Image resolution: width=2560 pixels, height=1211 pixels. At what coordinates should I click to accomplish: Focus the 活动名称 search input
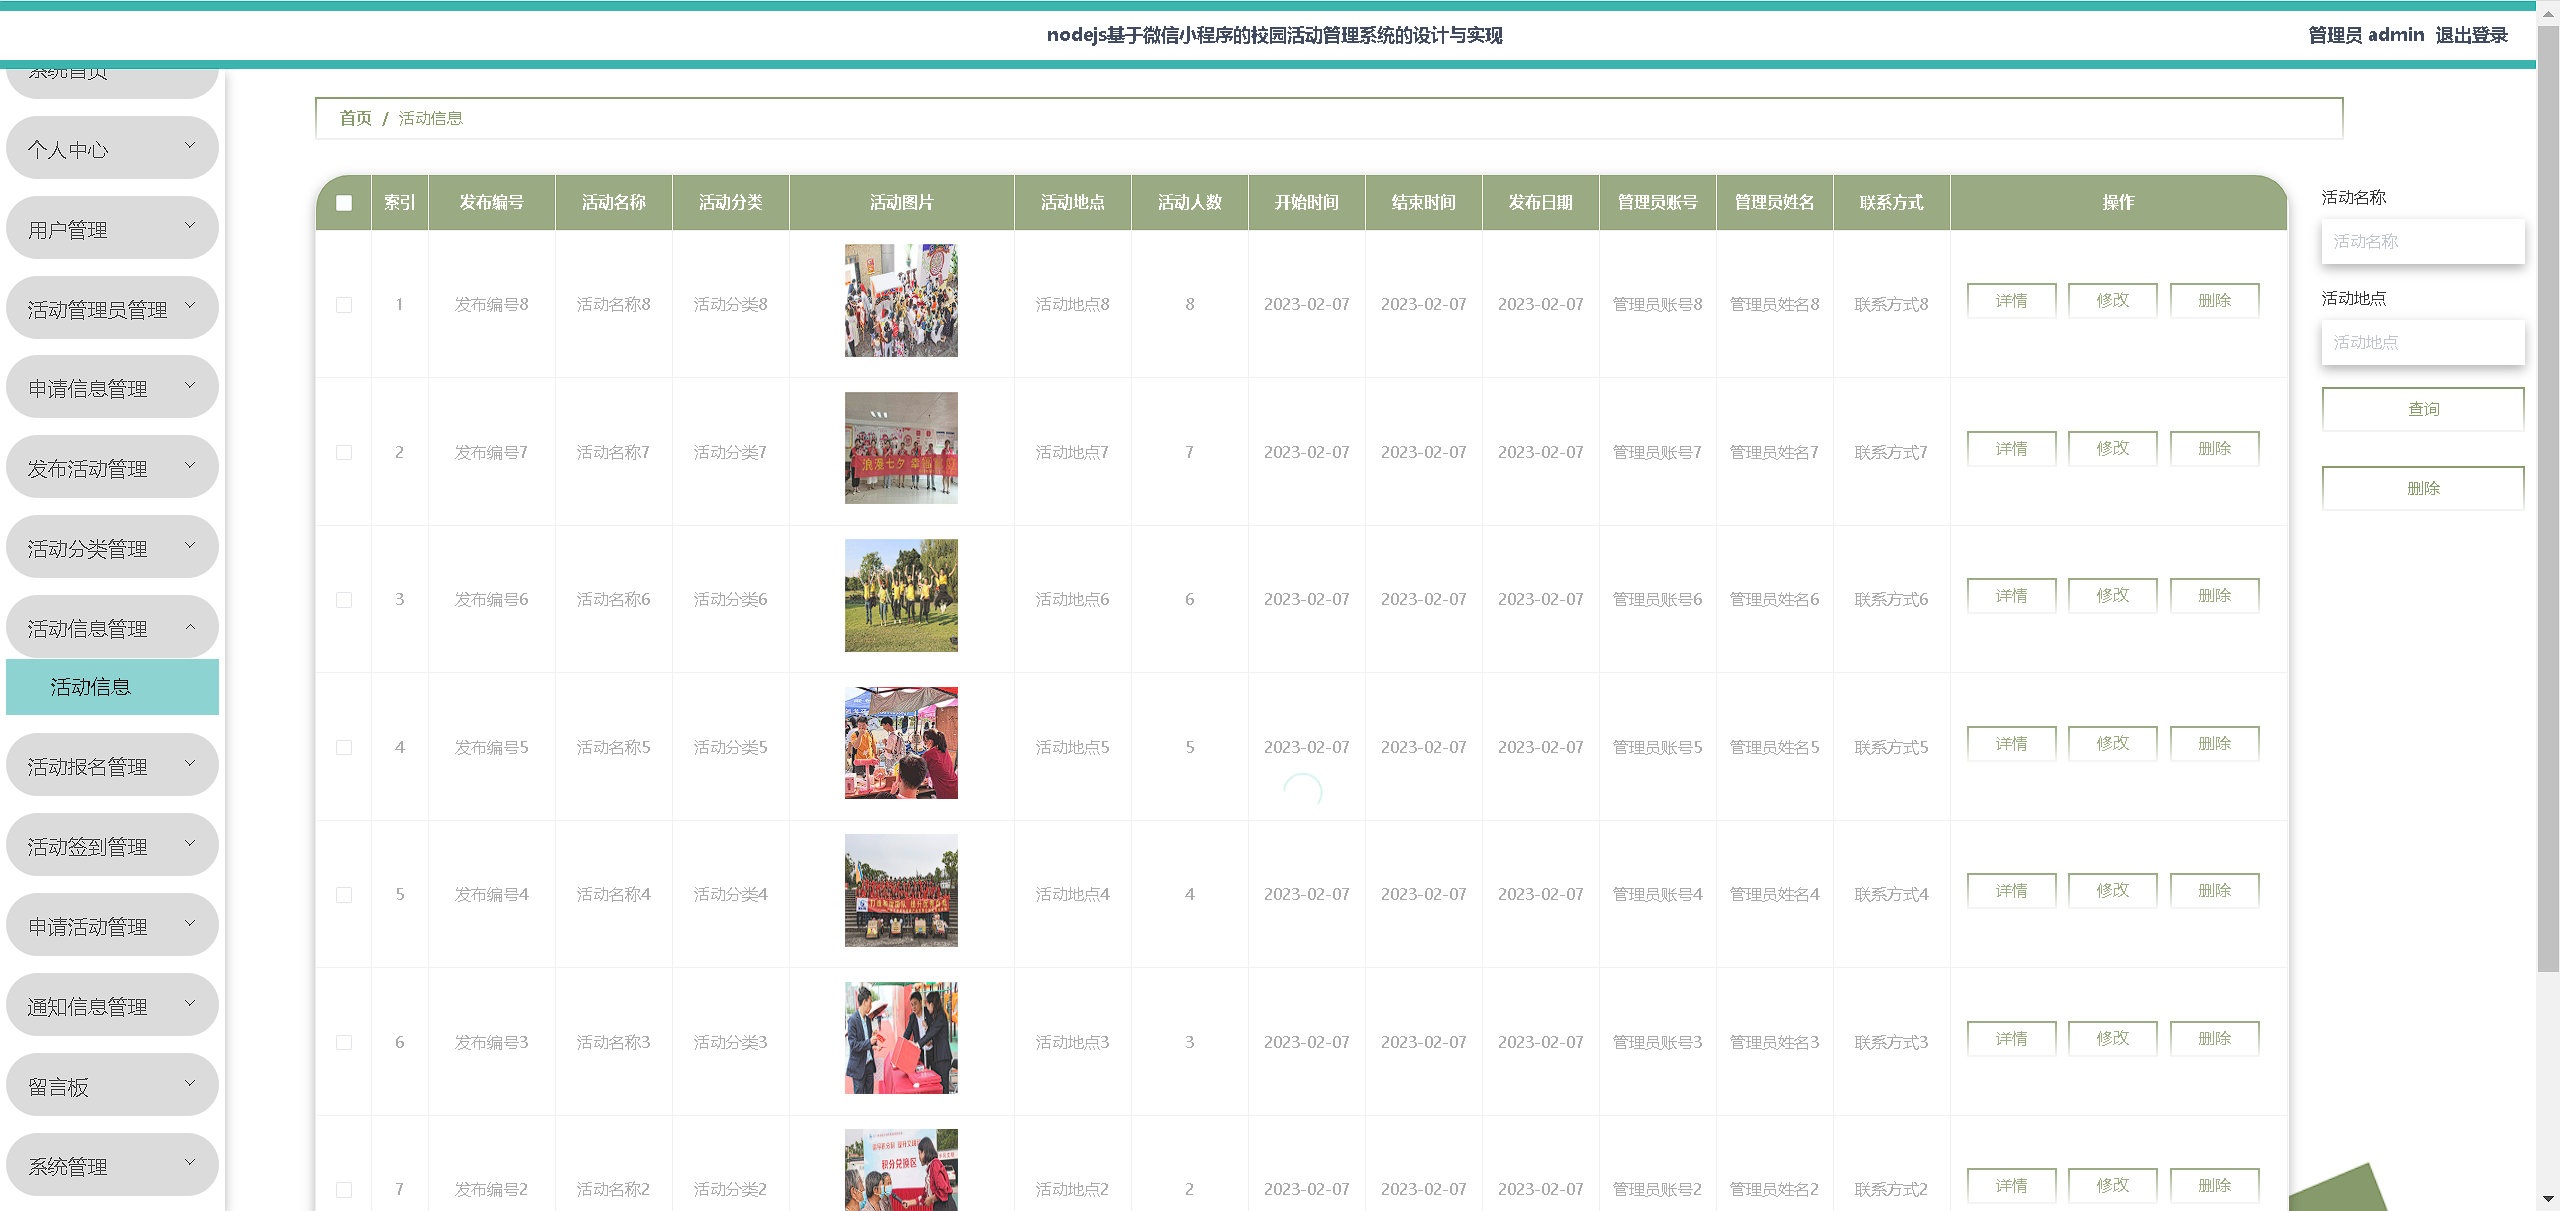point(2422,242)
